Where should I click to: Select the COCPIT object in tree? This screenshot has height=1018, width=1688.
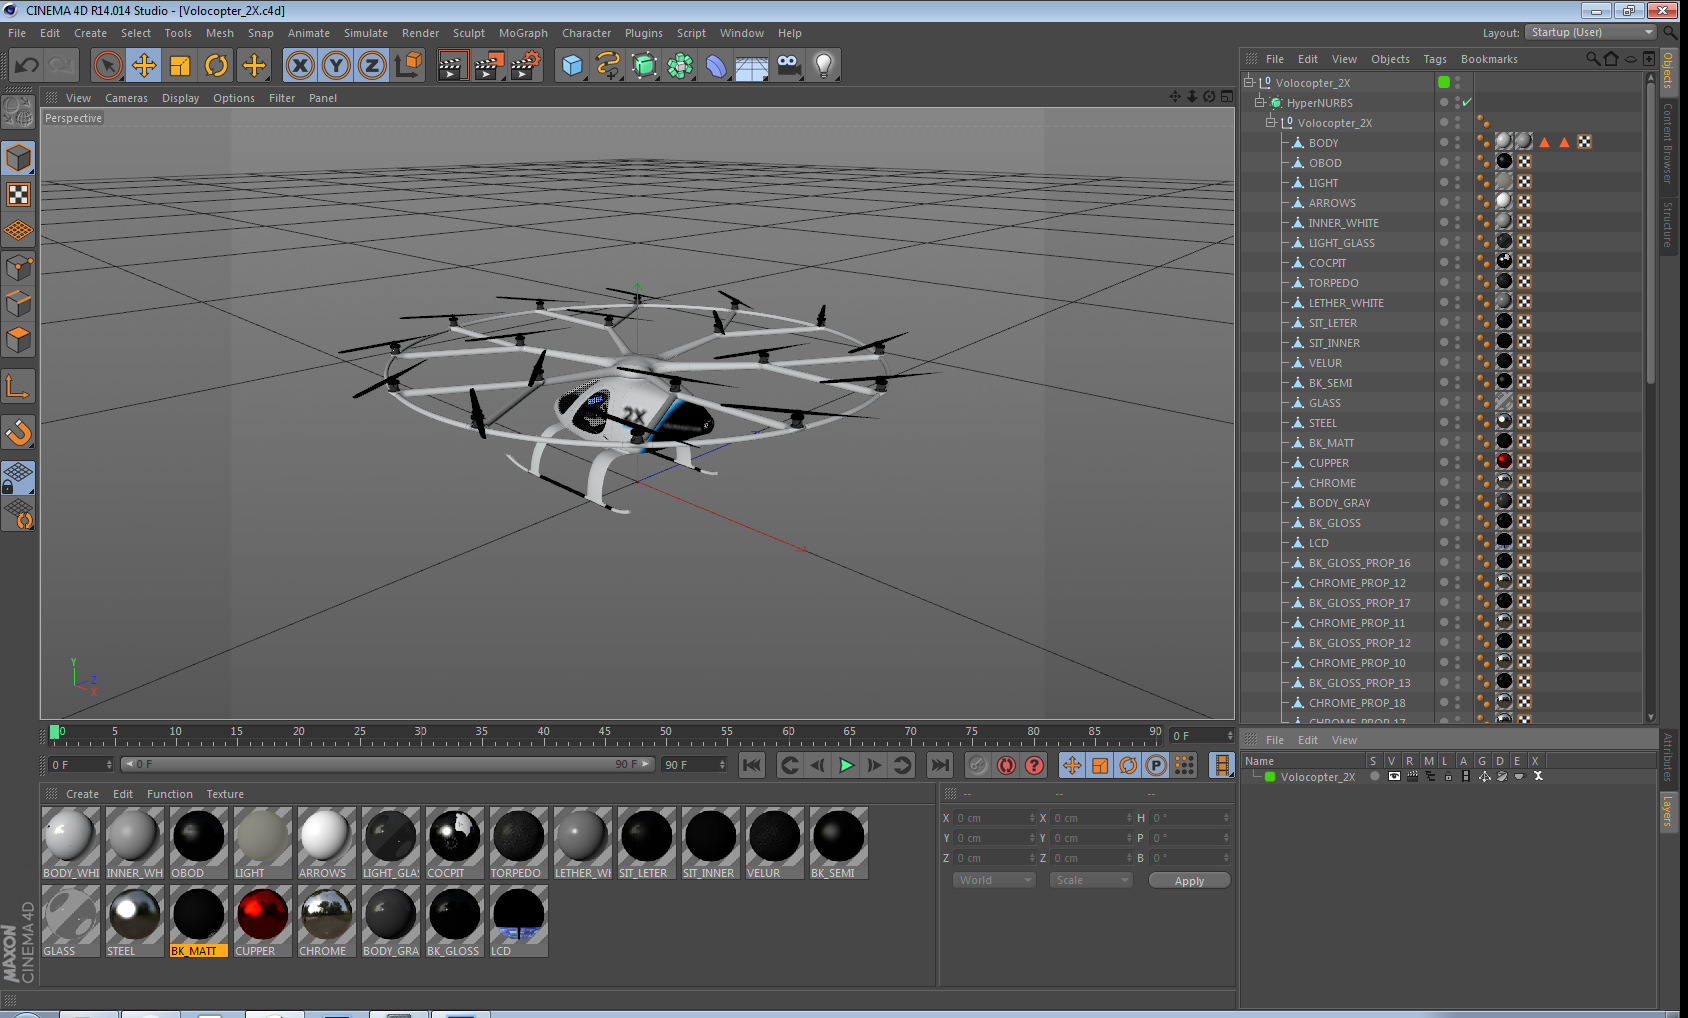coord(1327,263)
